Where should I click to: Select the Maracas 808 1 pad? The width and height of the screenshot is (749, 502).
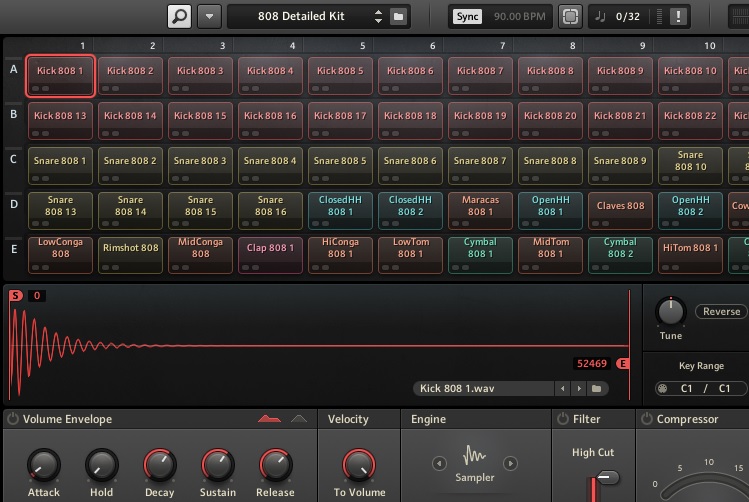(480, 211)
